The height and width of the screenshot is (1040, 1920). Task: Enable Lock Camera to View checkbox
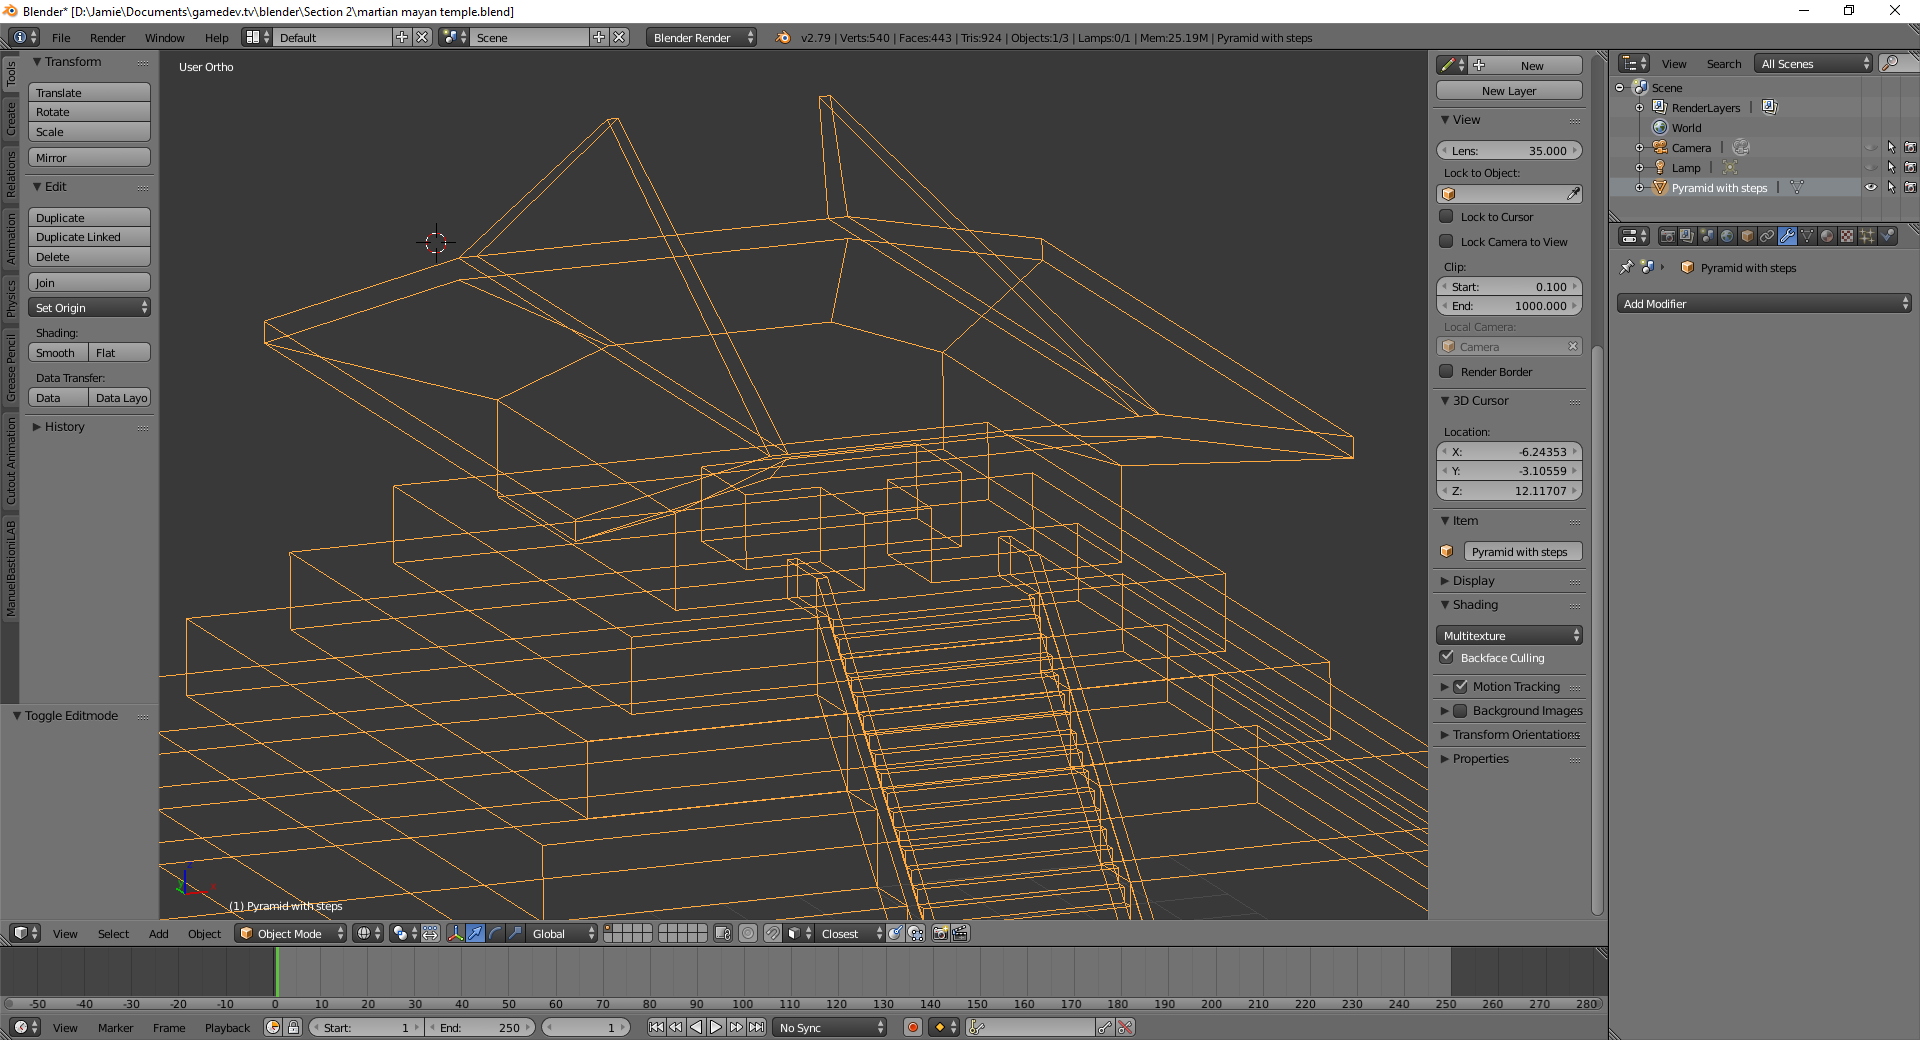[1446, 241]
